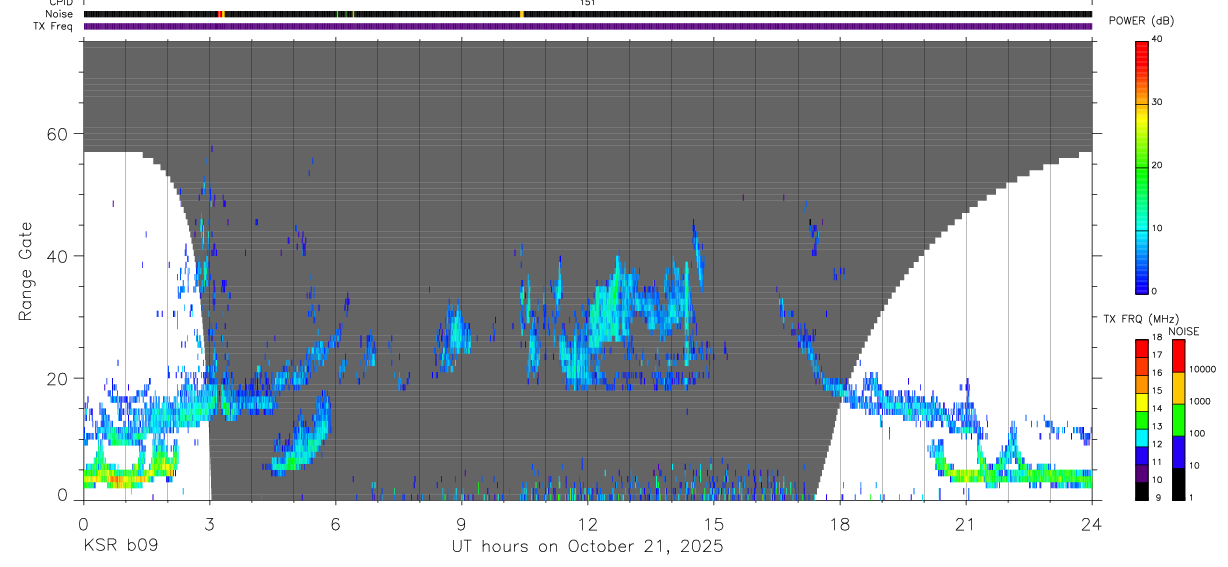1228x567 pixels.
Task: Click noise scale value '100'
Action: click(x=1198, y=434)
